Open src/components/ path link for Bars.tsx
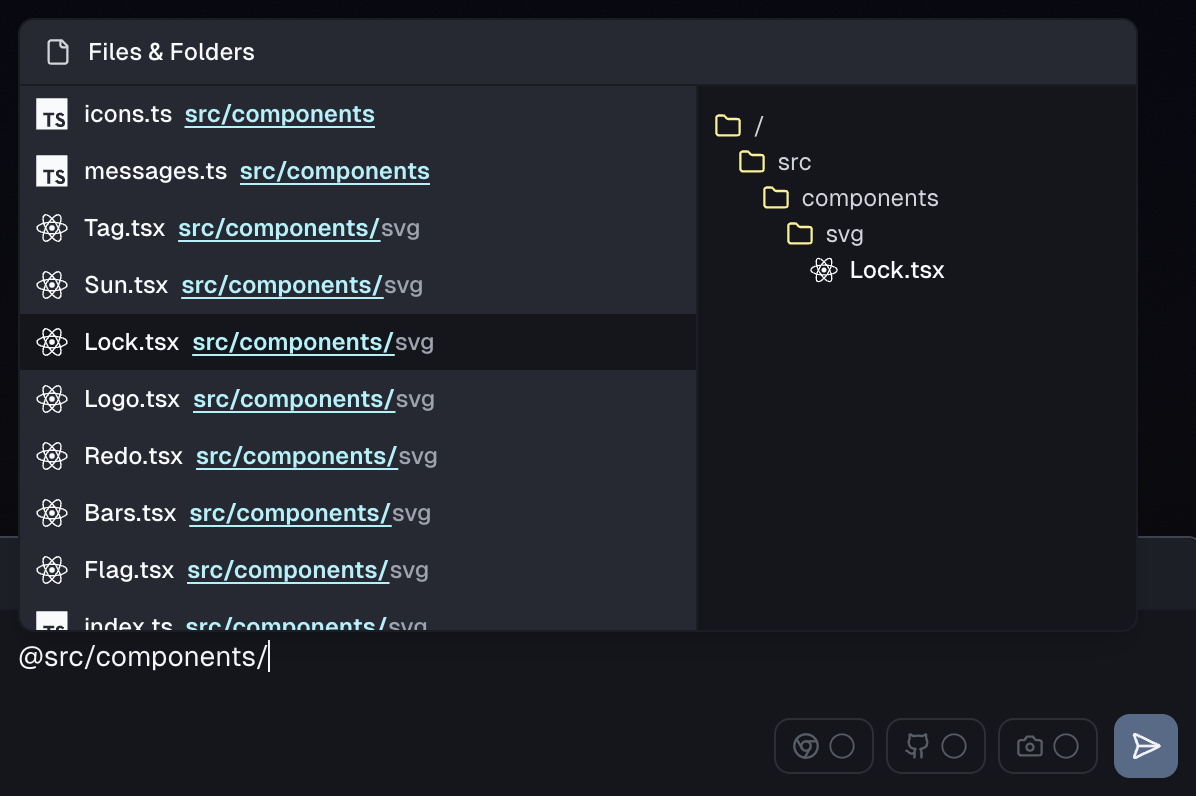Viewport: 1196px width, 796px height. 290,514
